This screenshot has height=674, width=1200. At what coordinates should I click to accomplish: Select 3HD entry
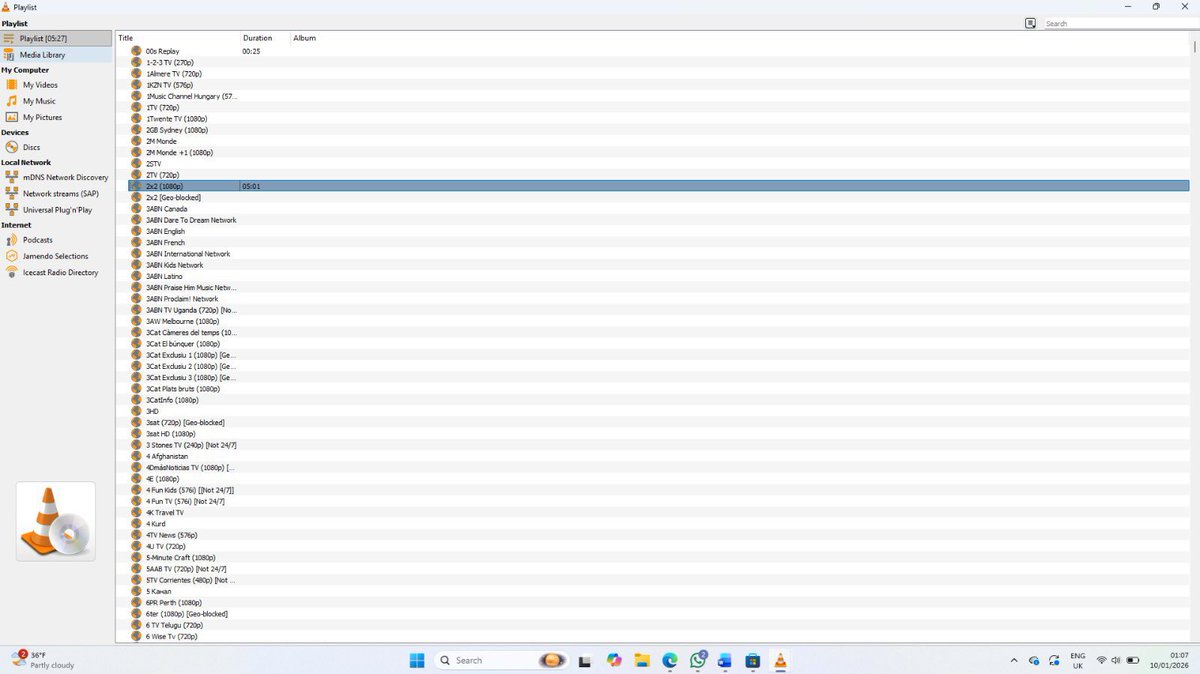pyautogui.click(x=153, y=411)
